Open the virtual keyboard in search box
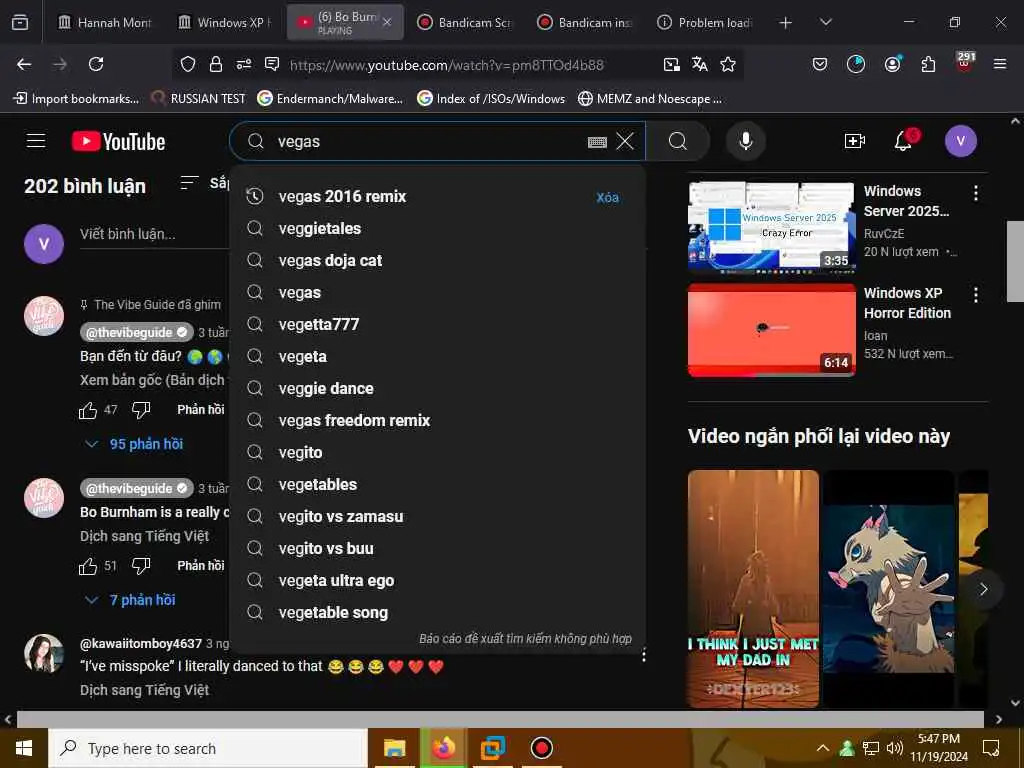This screenshot has height=768, width=1024. (597, 142)
